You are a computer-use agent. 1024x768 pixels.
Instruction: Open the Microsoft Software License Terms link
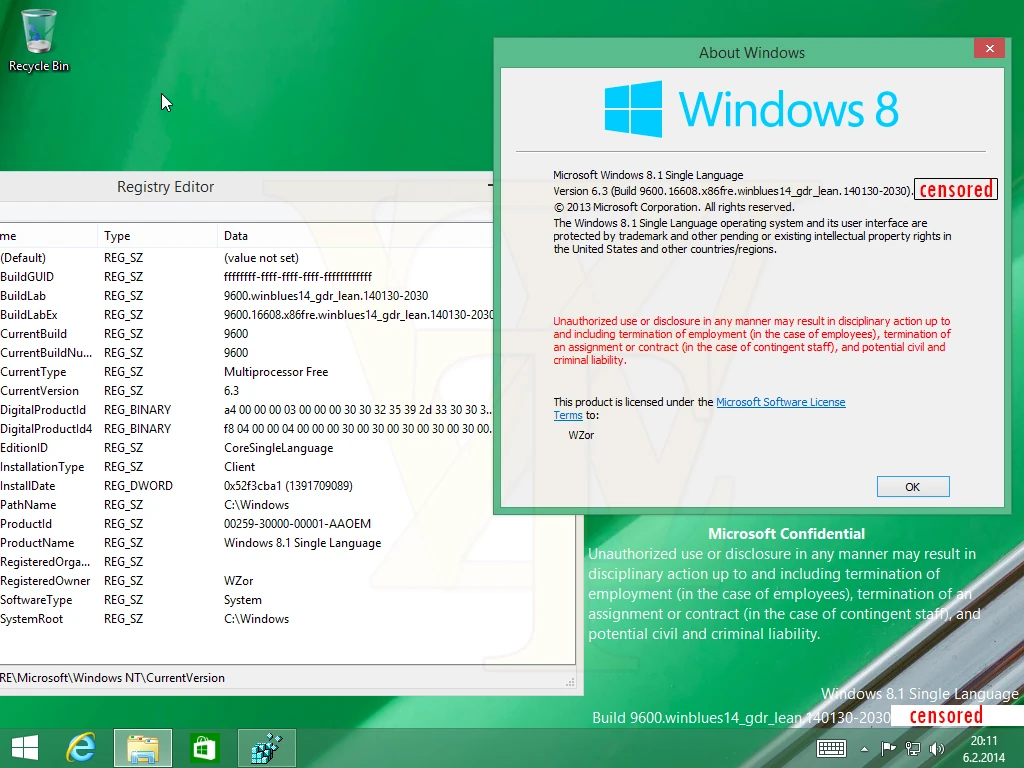tap(781, 402)
